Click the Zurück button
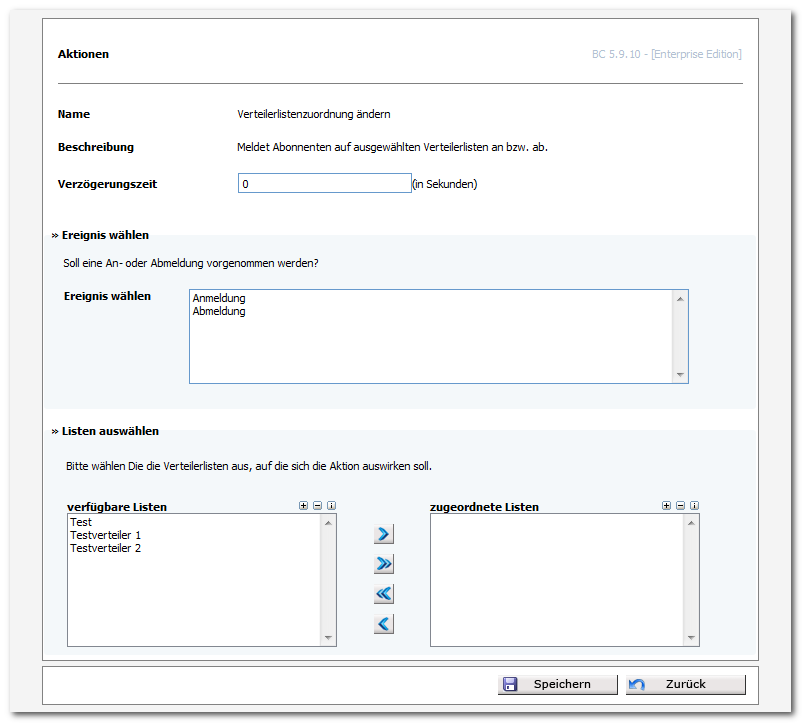 pos(685,684)
